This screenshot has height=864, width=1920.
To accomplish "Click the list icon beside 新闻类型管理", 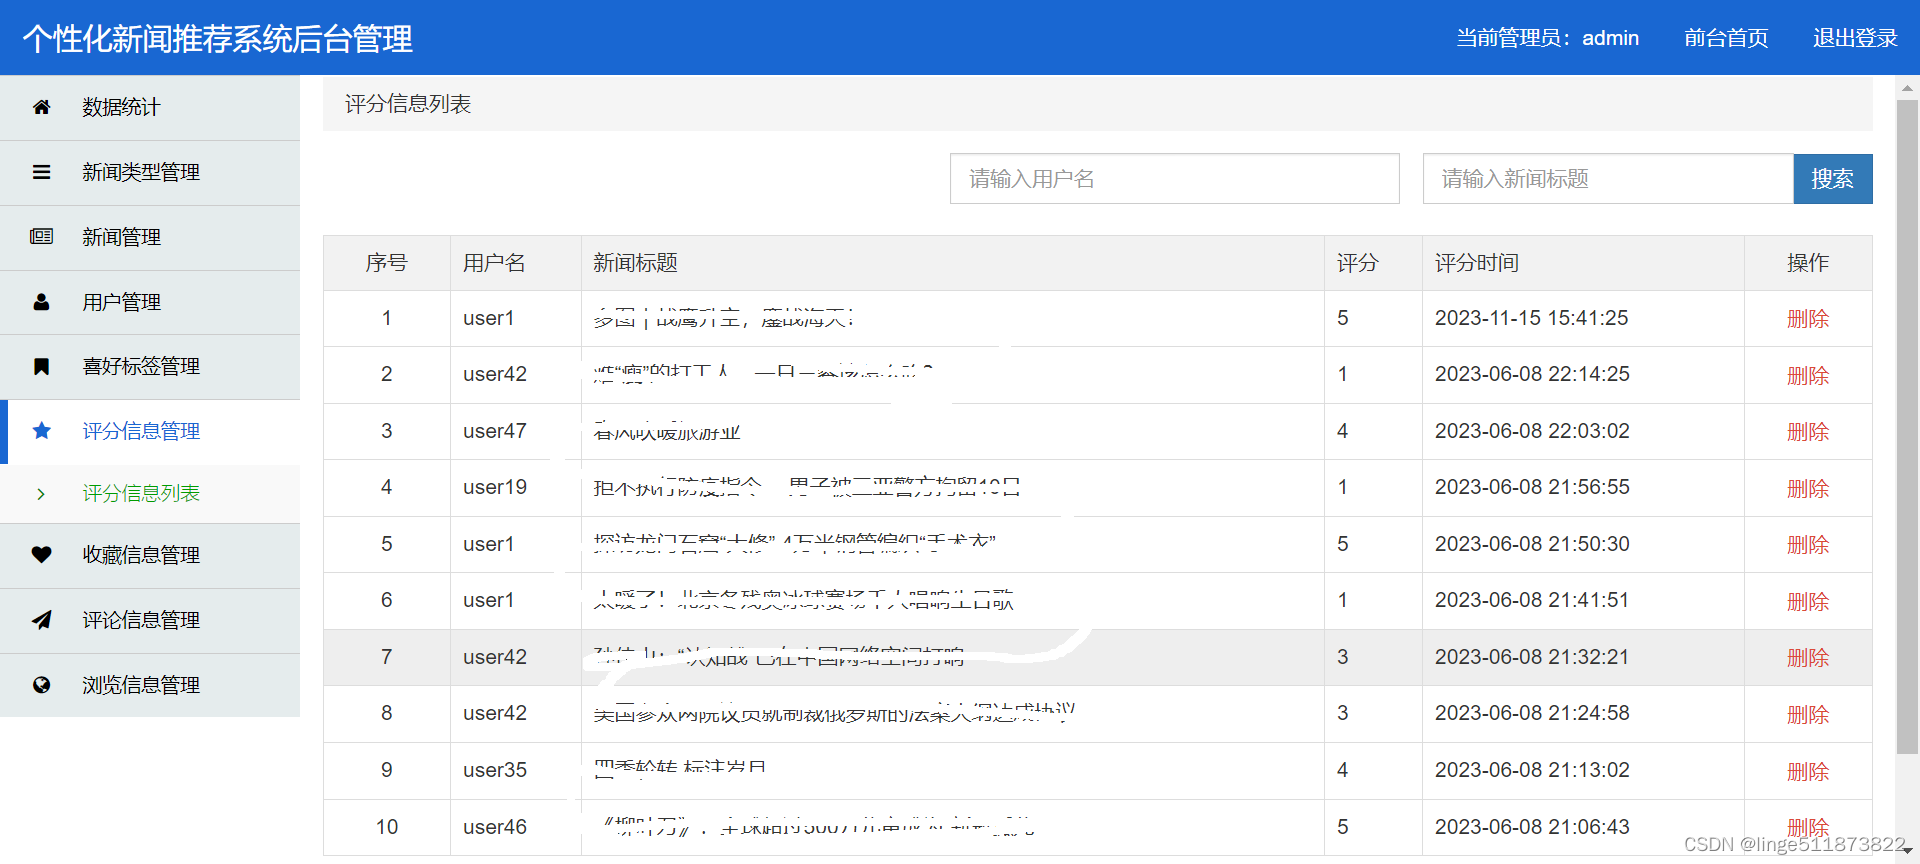I will tap(41, 172).
